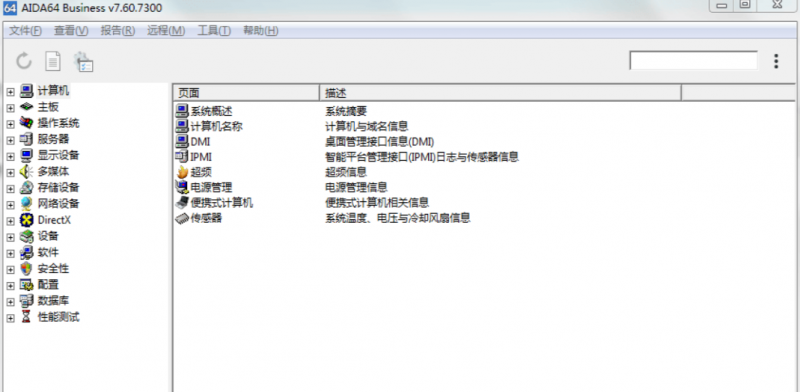Expand the 软件 tree node
The image size is (800, 392).
click(x=10, y=254)
